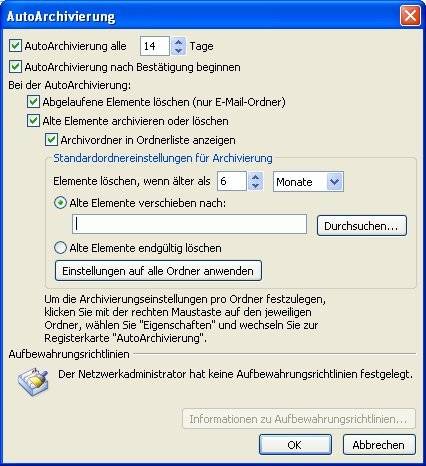Select 'Alte Elemente verschieben nach' radio option

coord(60,203)
